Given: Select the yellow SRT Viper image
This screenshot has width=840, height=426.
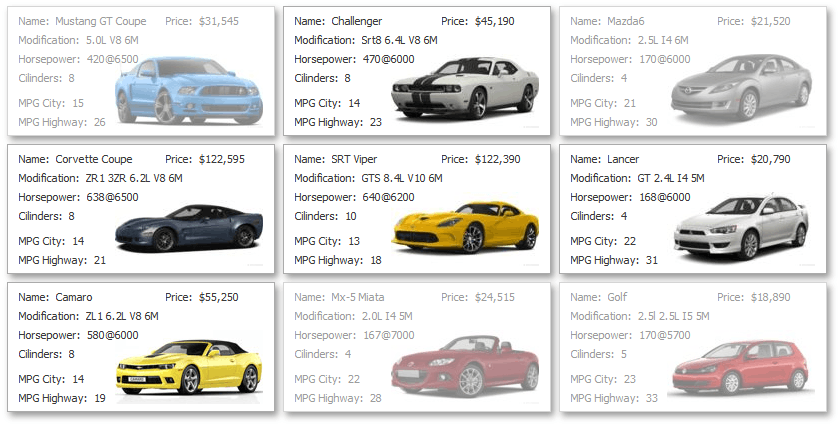Looking at the screenshot, I should [x=465, y=227].
